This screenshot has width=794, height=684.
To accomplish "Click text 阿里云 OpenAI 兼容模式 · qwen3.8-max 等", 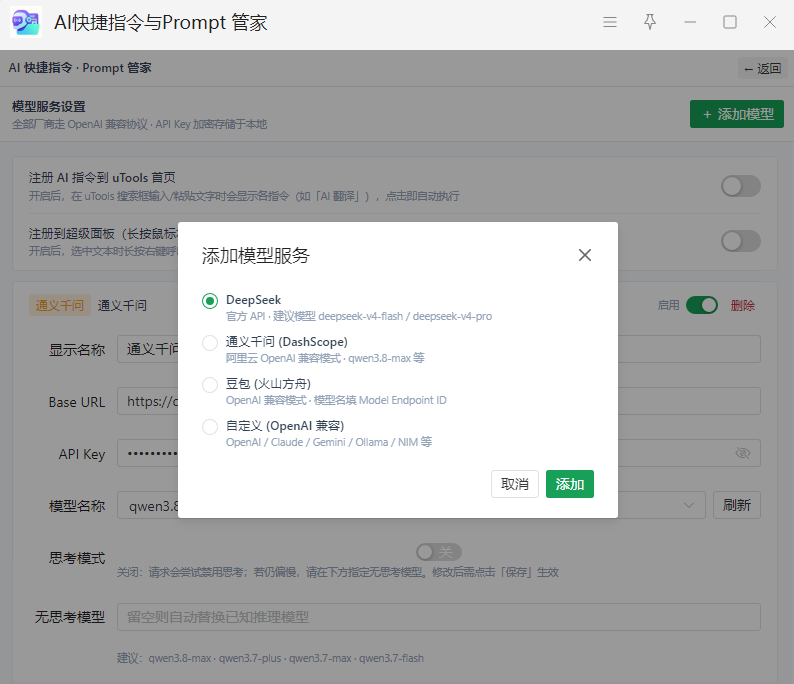I will pos(325,358).
